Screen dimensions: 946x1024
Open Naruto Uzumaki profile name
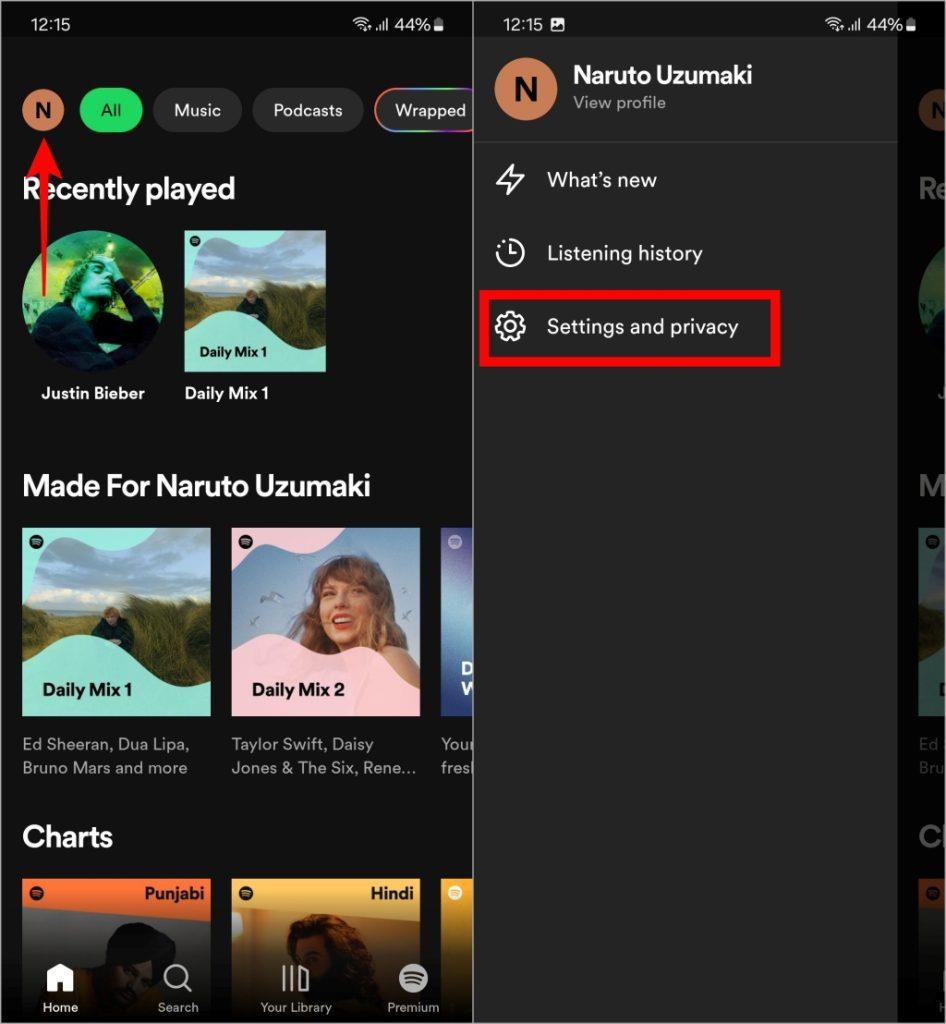[663, 75]
